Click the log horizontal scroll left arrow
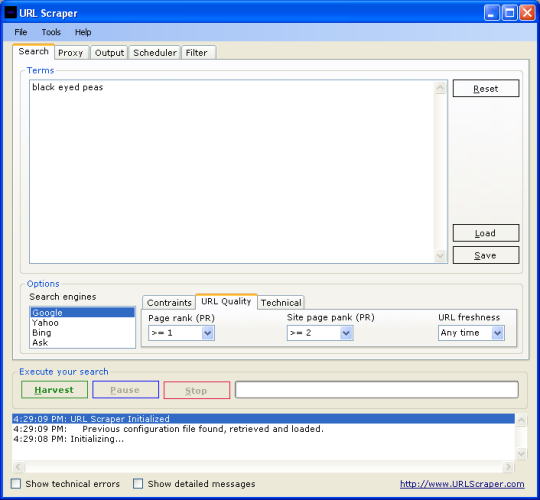The width and height of the screenshot is (540, 500). click(x=18, y=467)
